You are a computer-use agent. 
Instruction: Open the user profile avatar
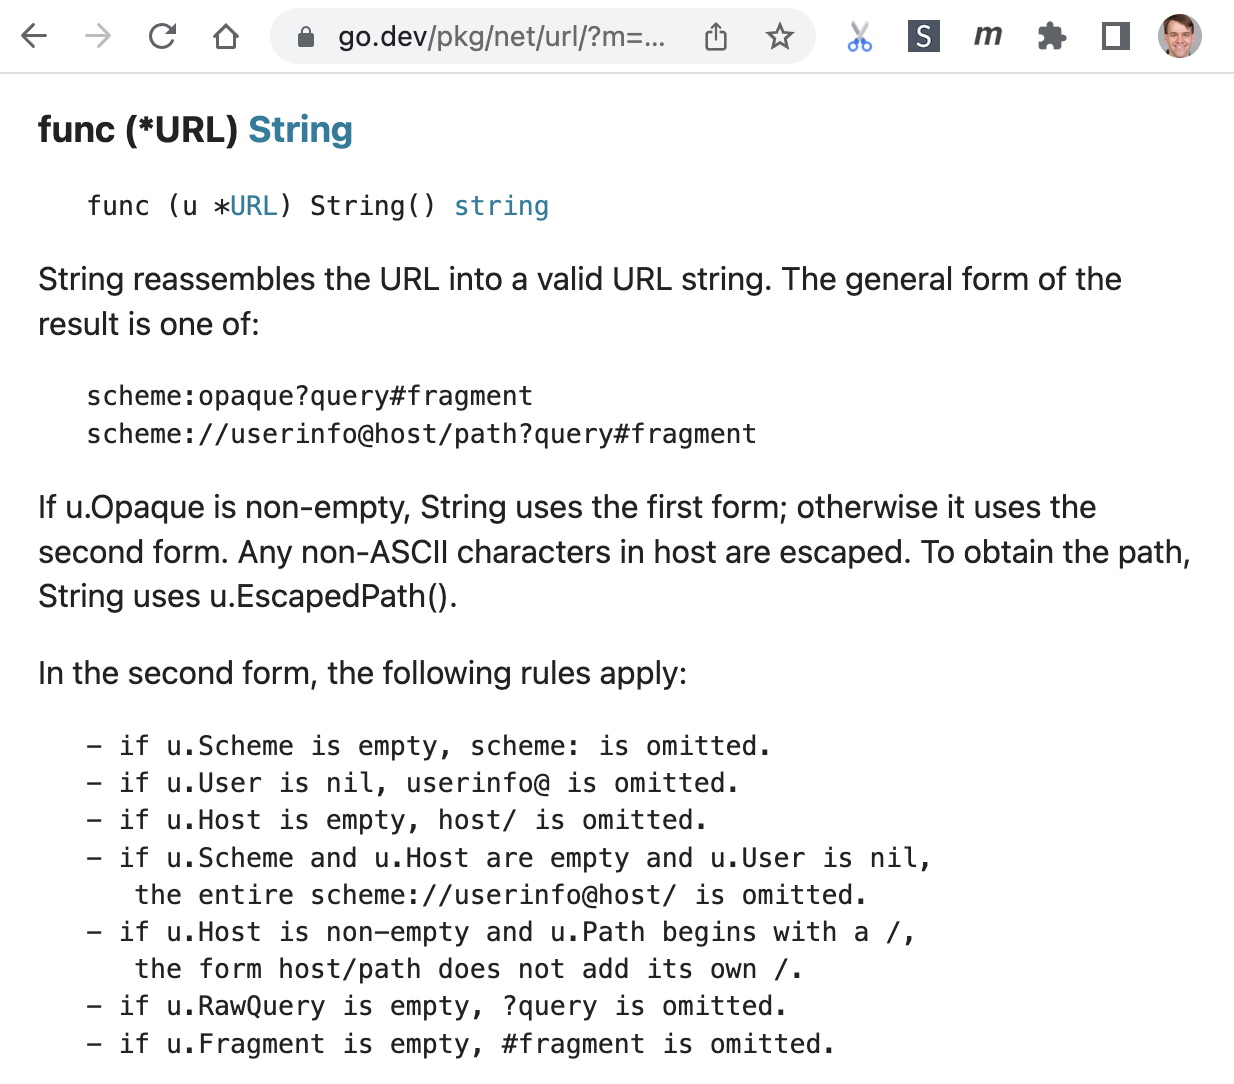click(x=1180, y=36)
